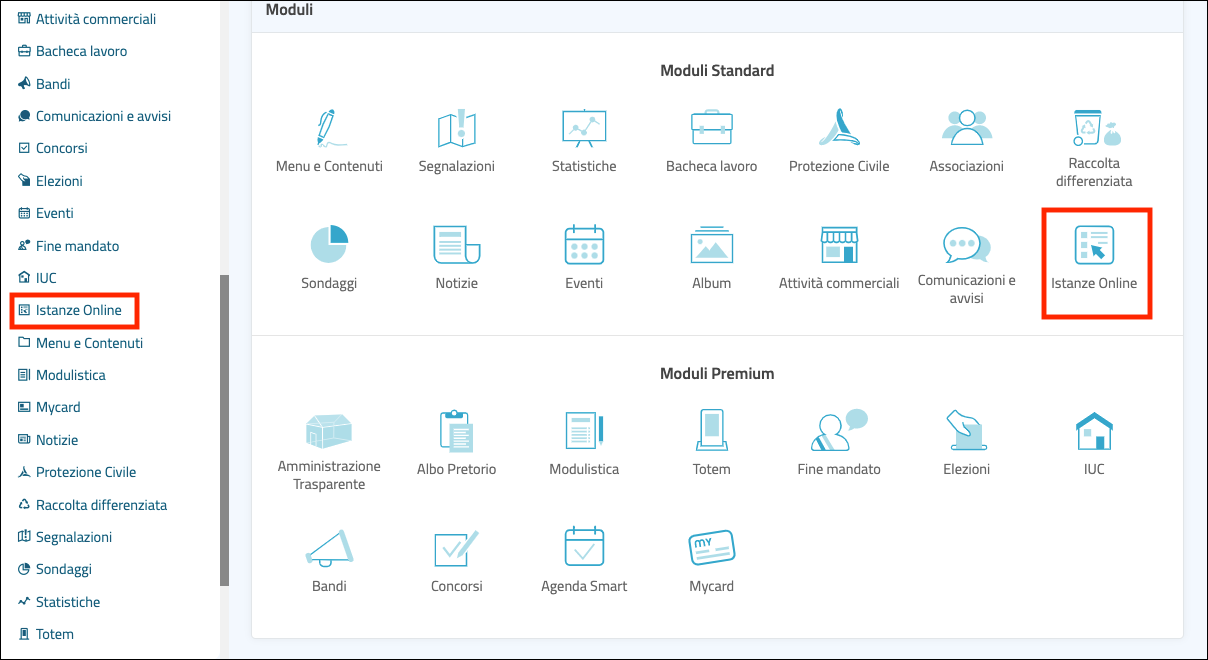Go to Modulistica in the sidebar menu

click(70, 375)
